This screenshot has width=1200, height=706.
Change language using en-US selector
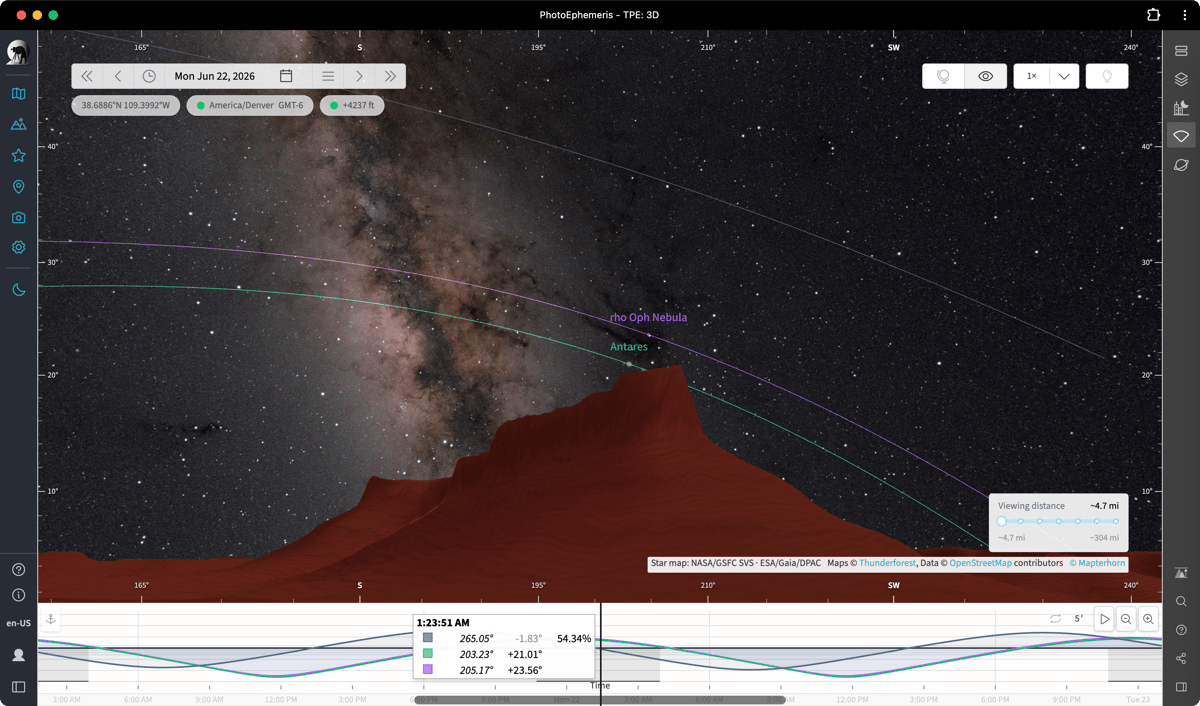[18, 623]
